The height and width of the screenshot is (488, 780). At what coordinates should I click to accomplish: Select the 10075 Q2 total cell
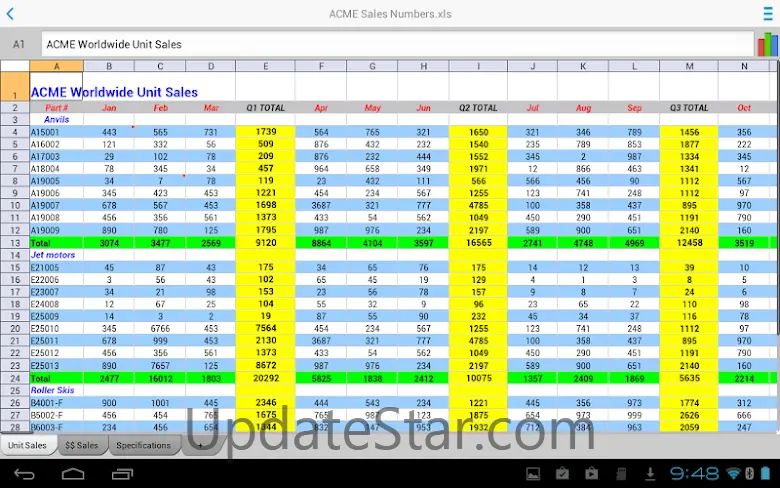point(478,378)
